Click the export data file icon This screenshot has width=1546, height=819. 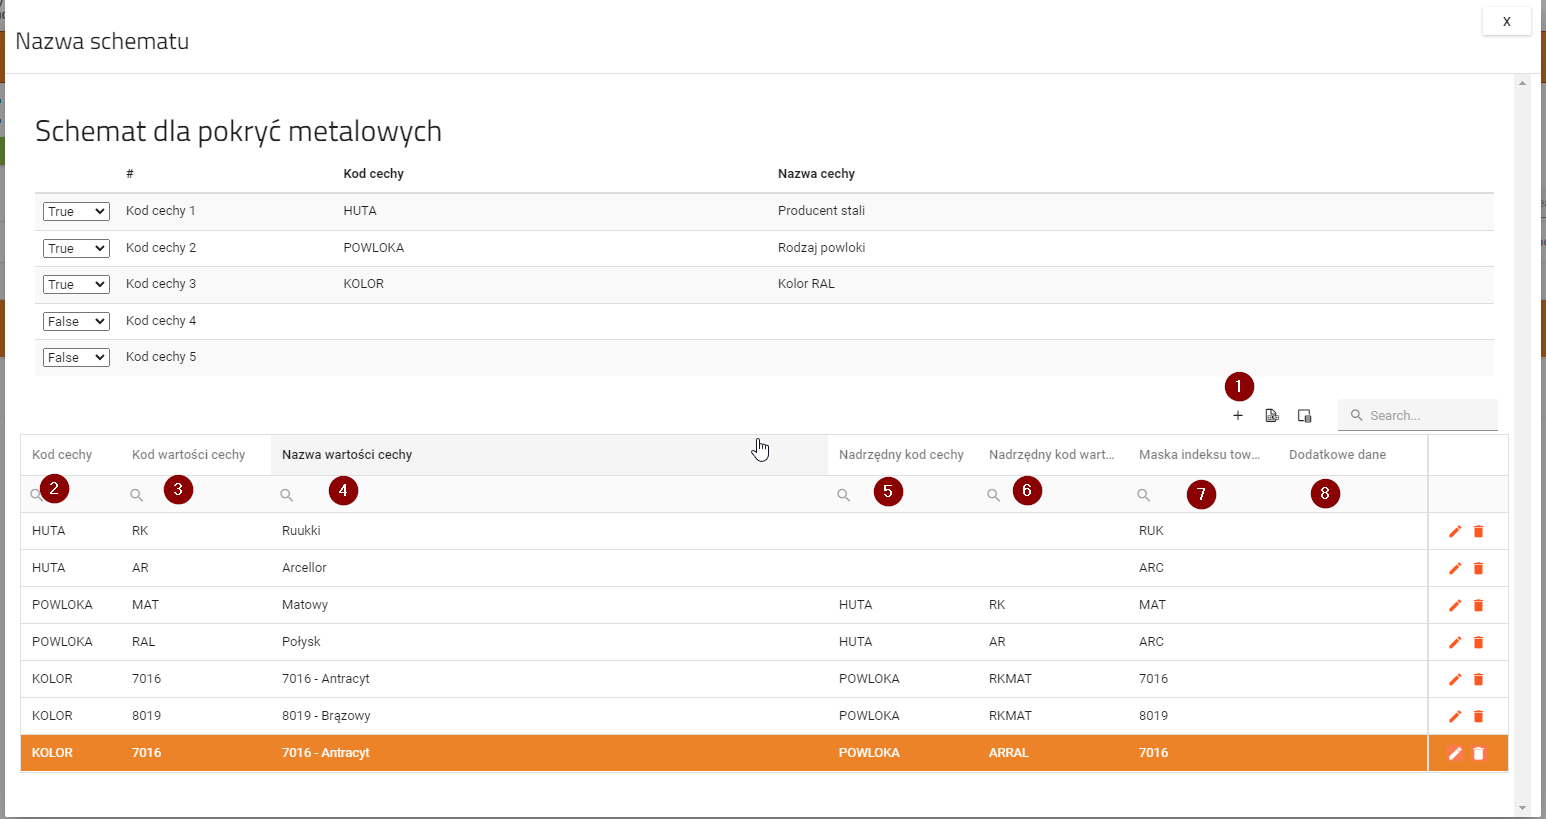[x=1272, y=416]
